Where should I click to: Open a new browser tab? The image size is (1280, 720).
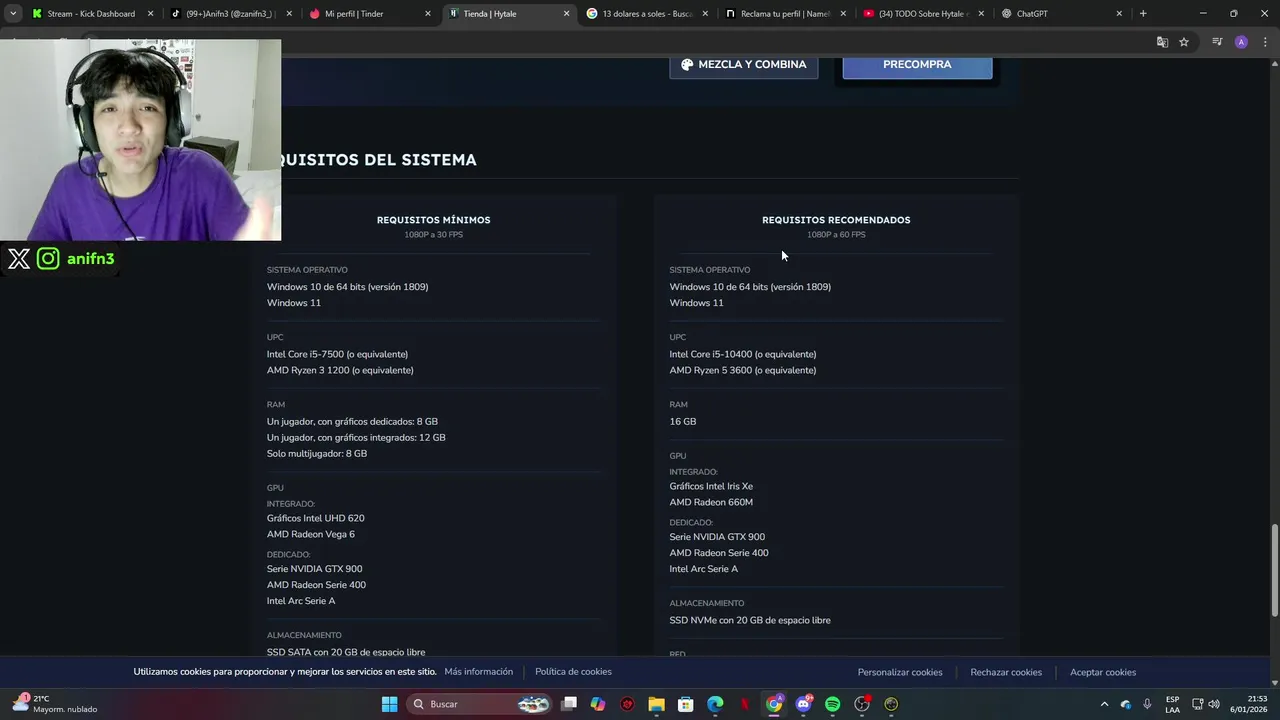click(x=1143, y=14)
